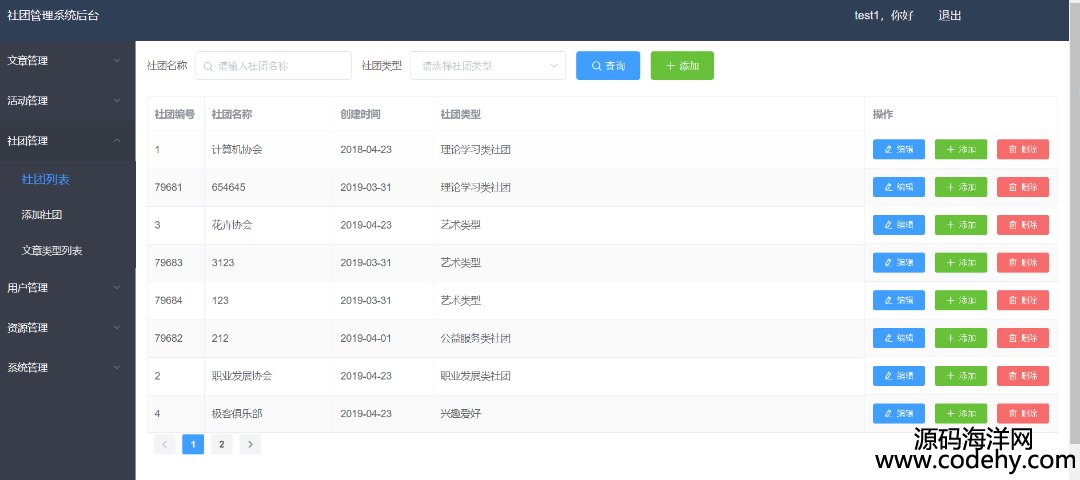Expand the 文章管理 sidebar menu

click(66, 61)
